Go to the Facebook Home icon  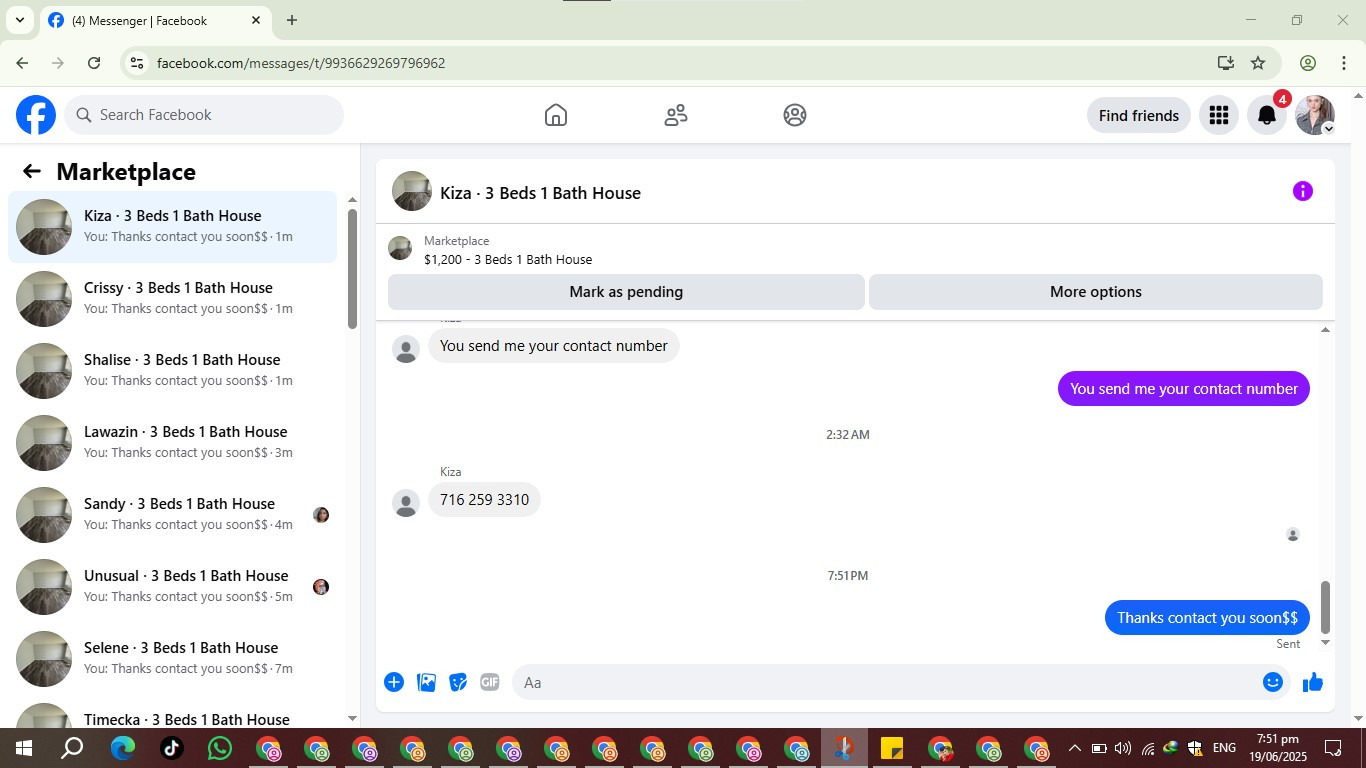(556, 115)
